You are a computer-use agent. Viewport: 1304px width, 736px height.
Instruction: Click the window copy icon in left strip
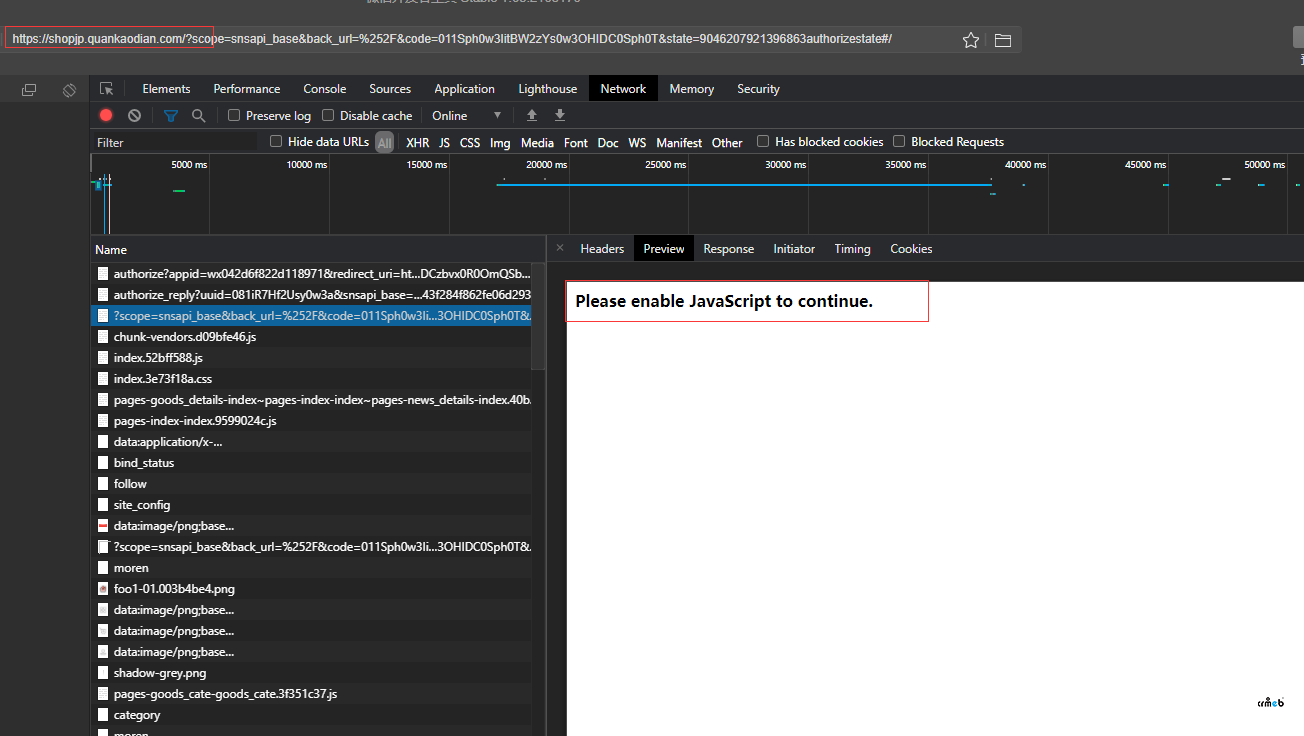tap(29, 90)
